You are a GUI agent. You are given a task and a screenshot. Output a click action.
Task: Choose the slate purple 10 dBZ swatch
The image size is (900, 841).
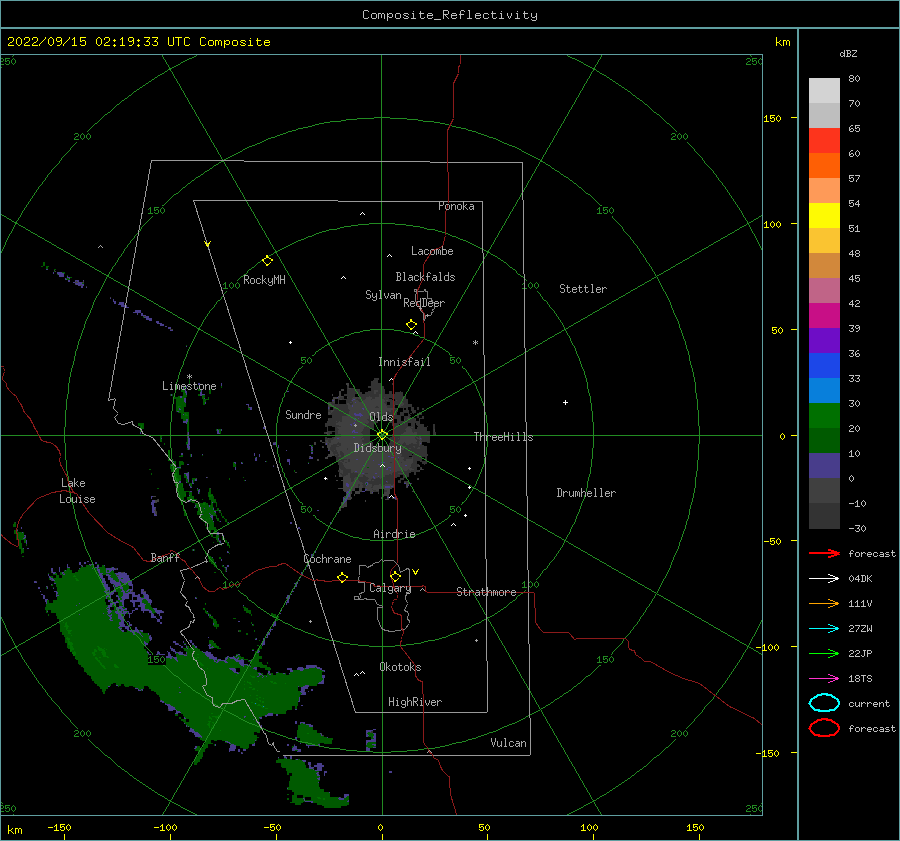point(824,466)
